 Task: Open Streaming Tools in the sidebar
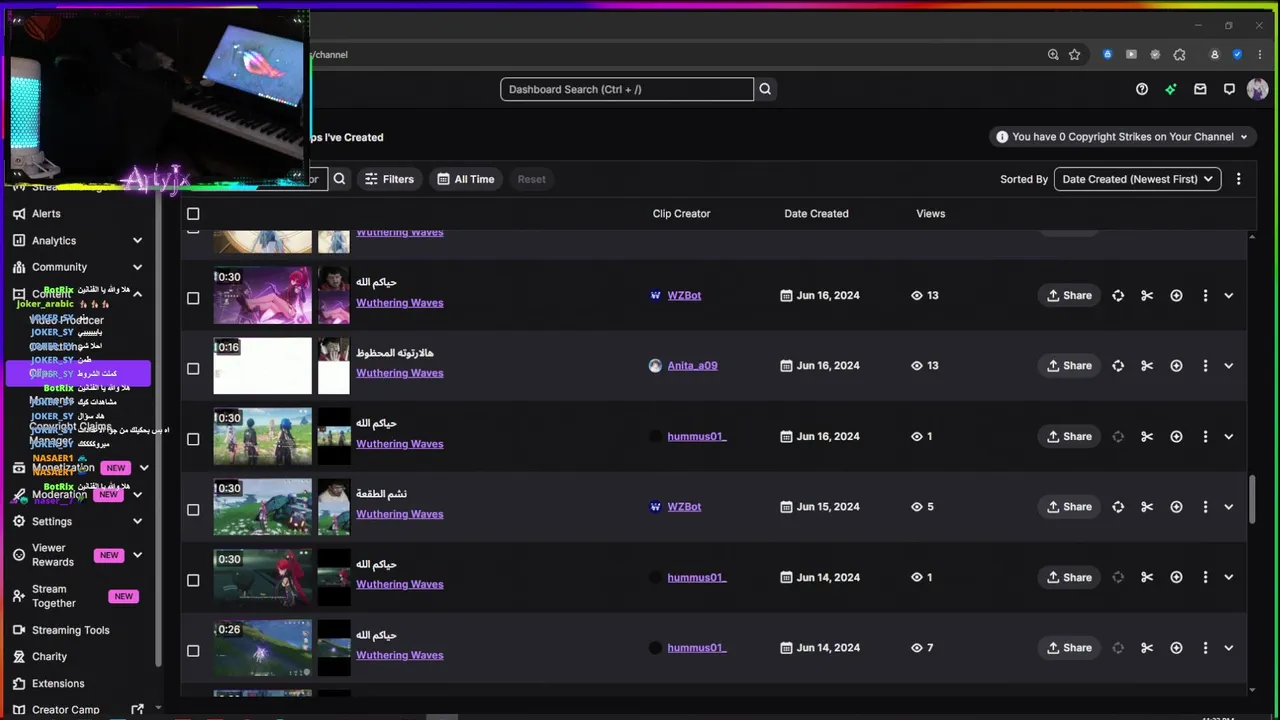click(71, 630)
